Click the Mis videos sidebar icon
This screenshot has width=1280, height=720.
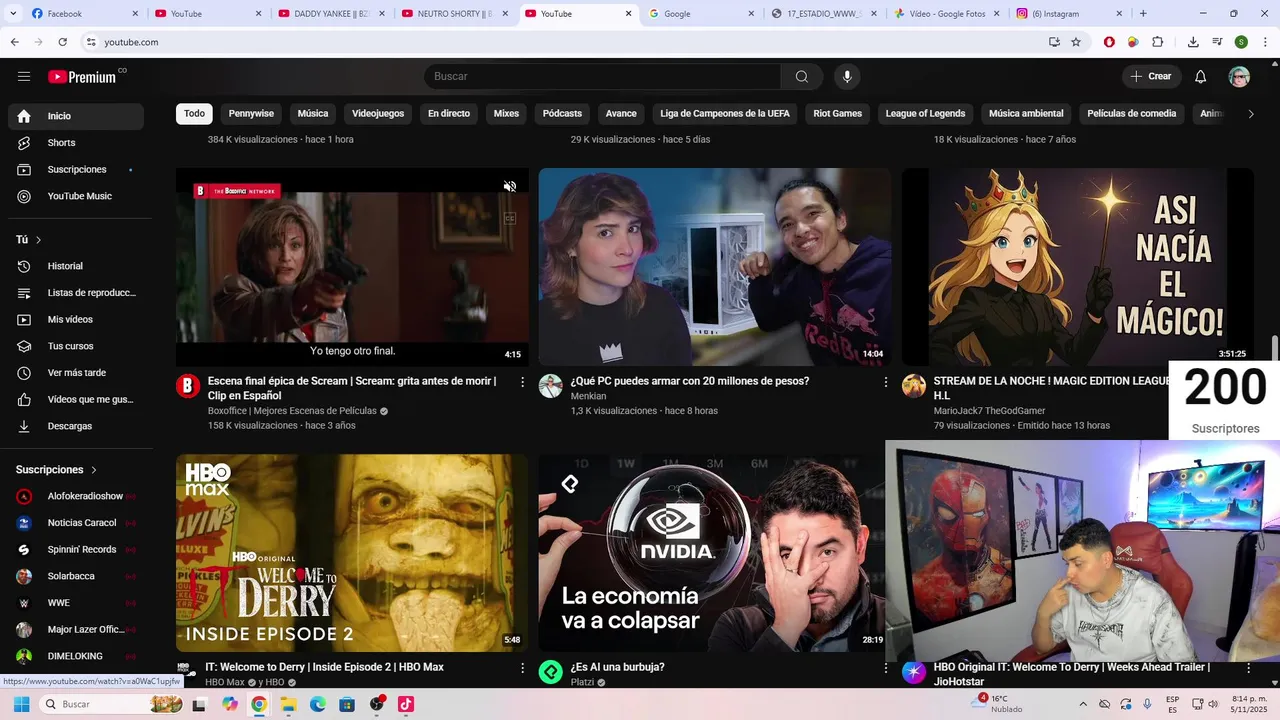[24, 320]
